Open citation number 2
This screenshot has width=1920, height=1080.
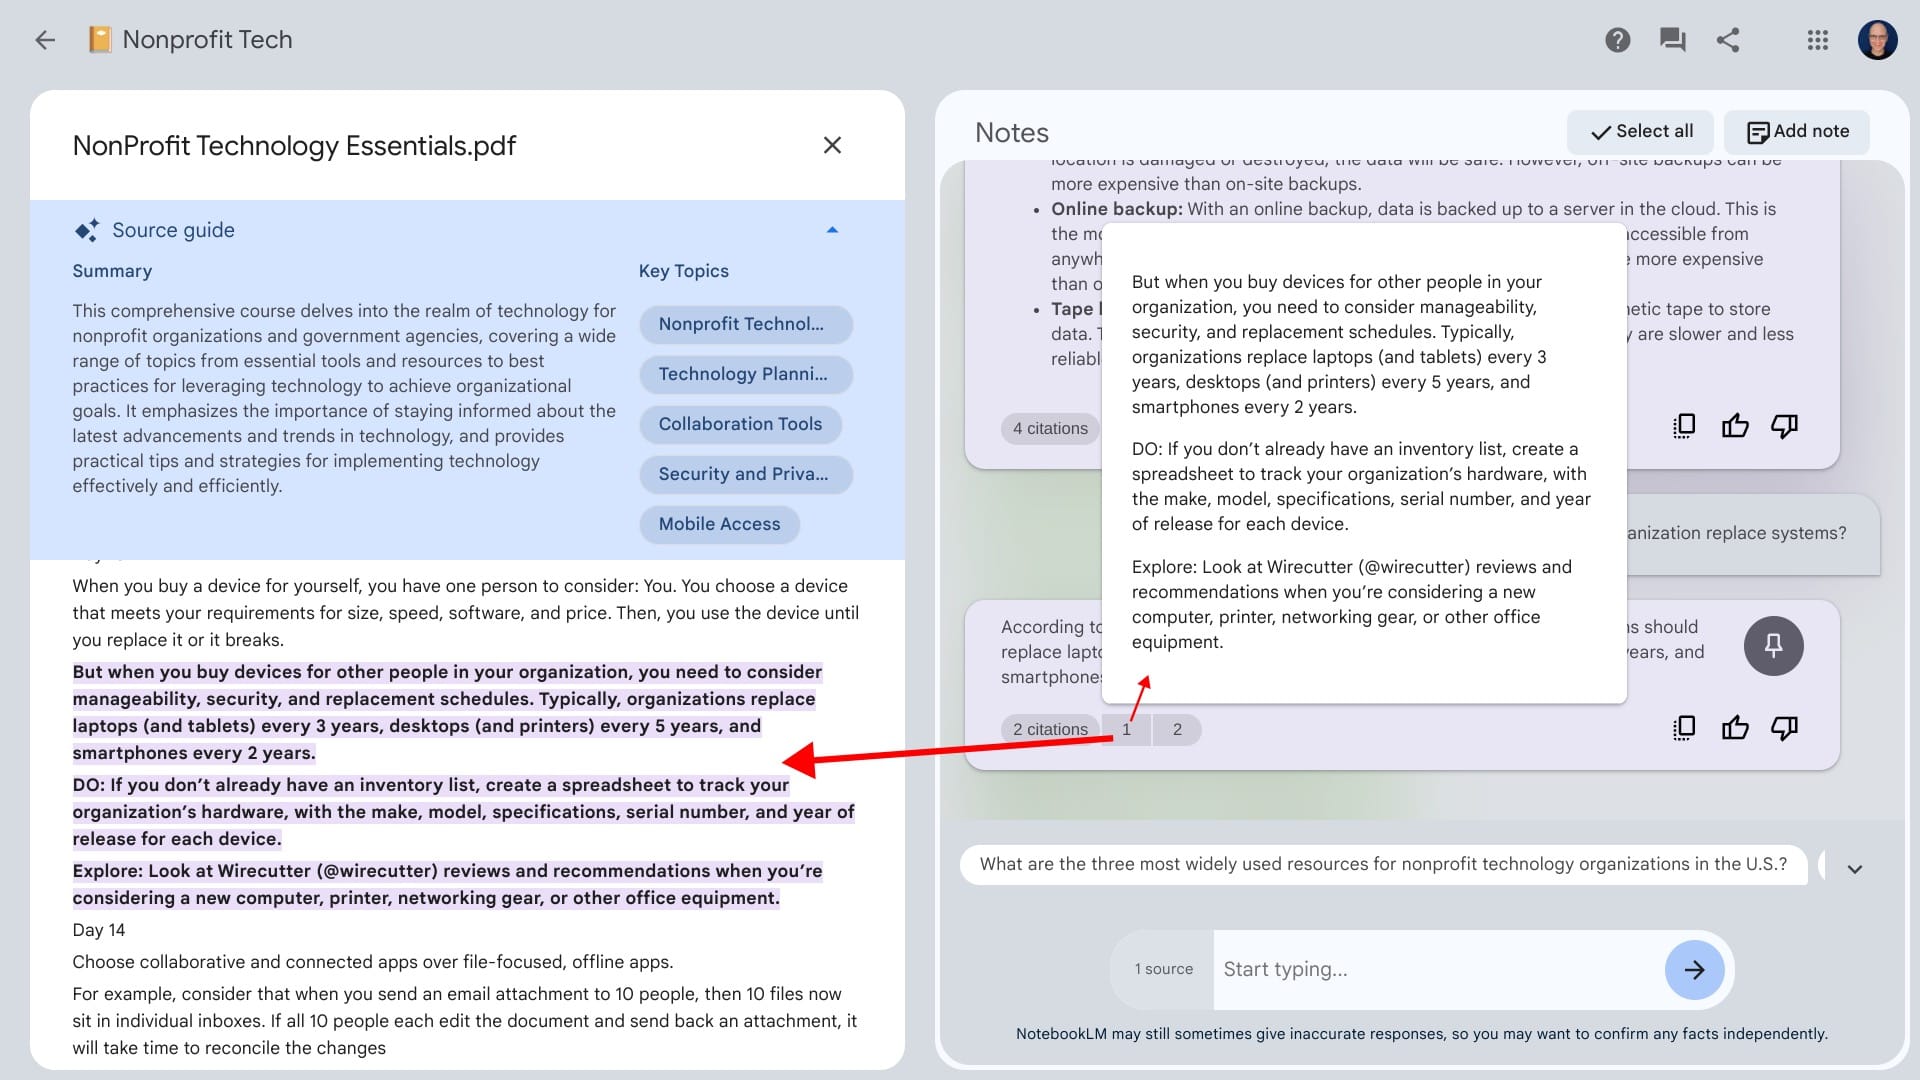(1177, 729)
